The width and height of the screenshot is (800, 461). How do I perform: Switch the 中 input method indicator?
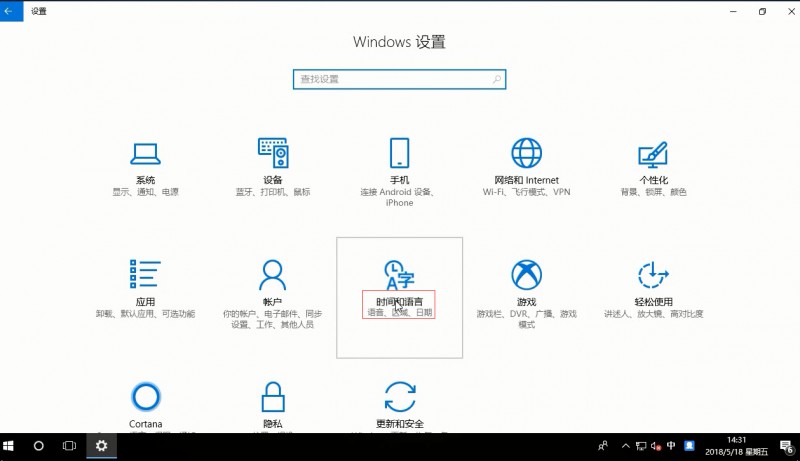(671, 446)
